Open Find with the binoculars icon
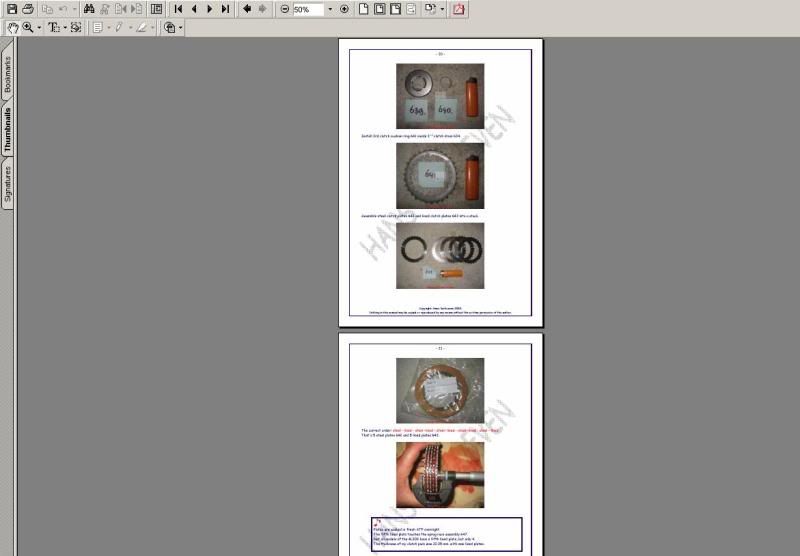The image size is (800, 556). tap(89, 9)
